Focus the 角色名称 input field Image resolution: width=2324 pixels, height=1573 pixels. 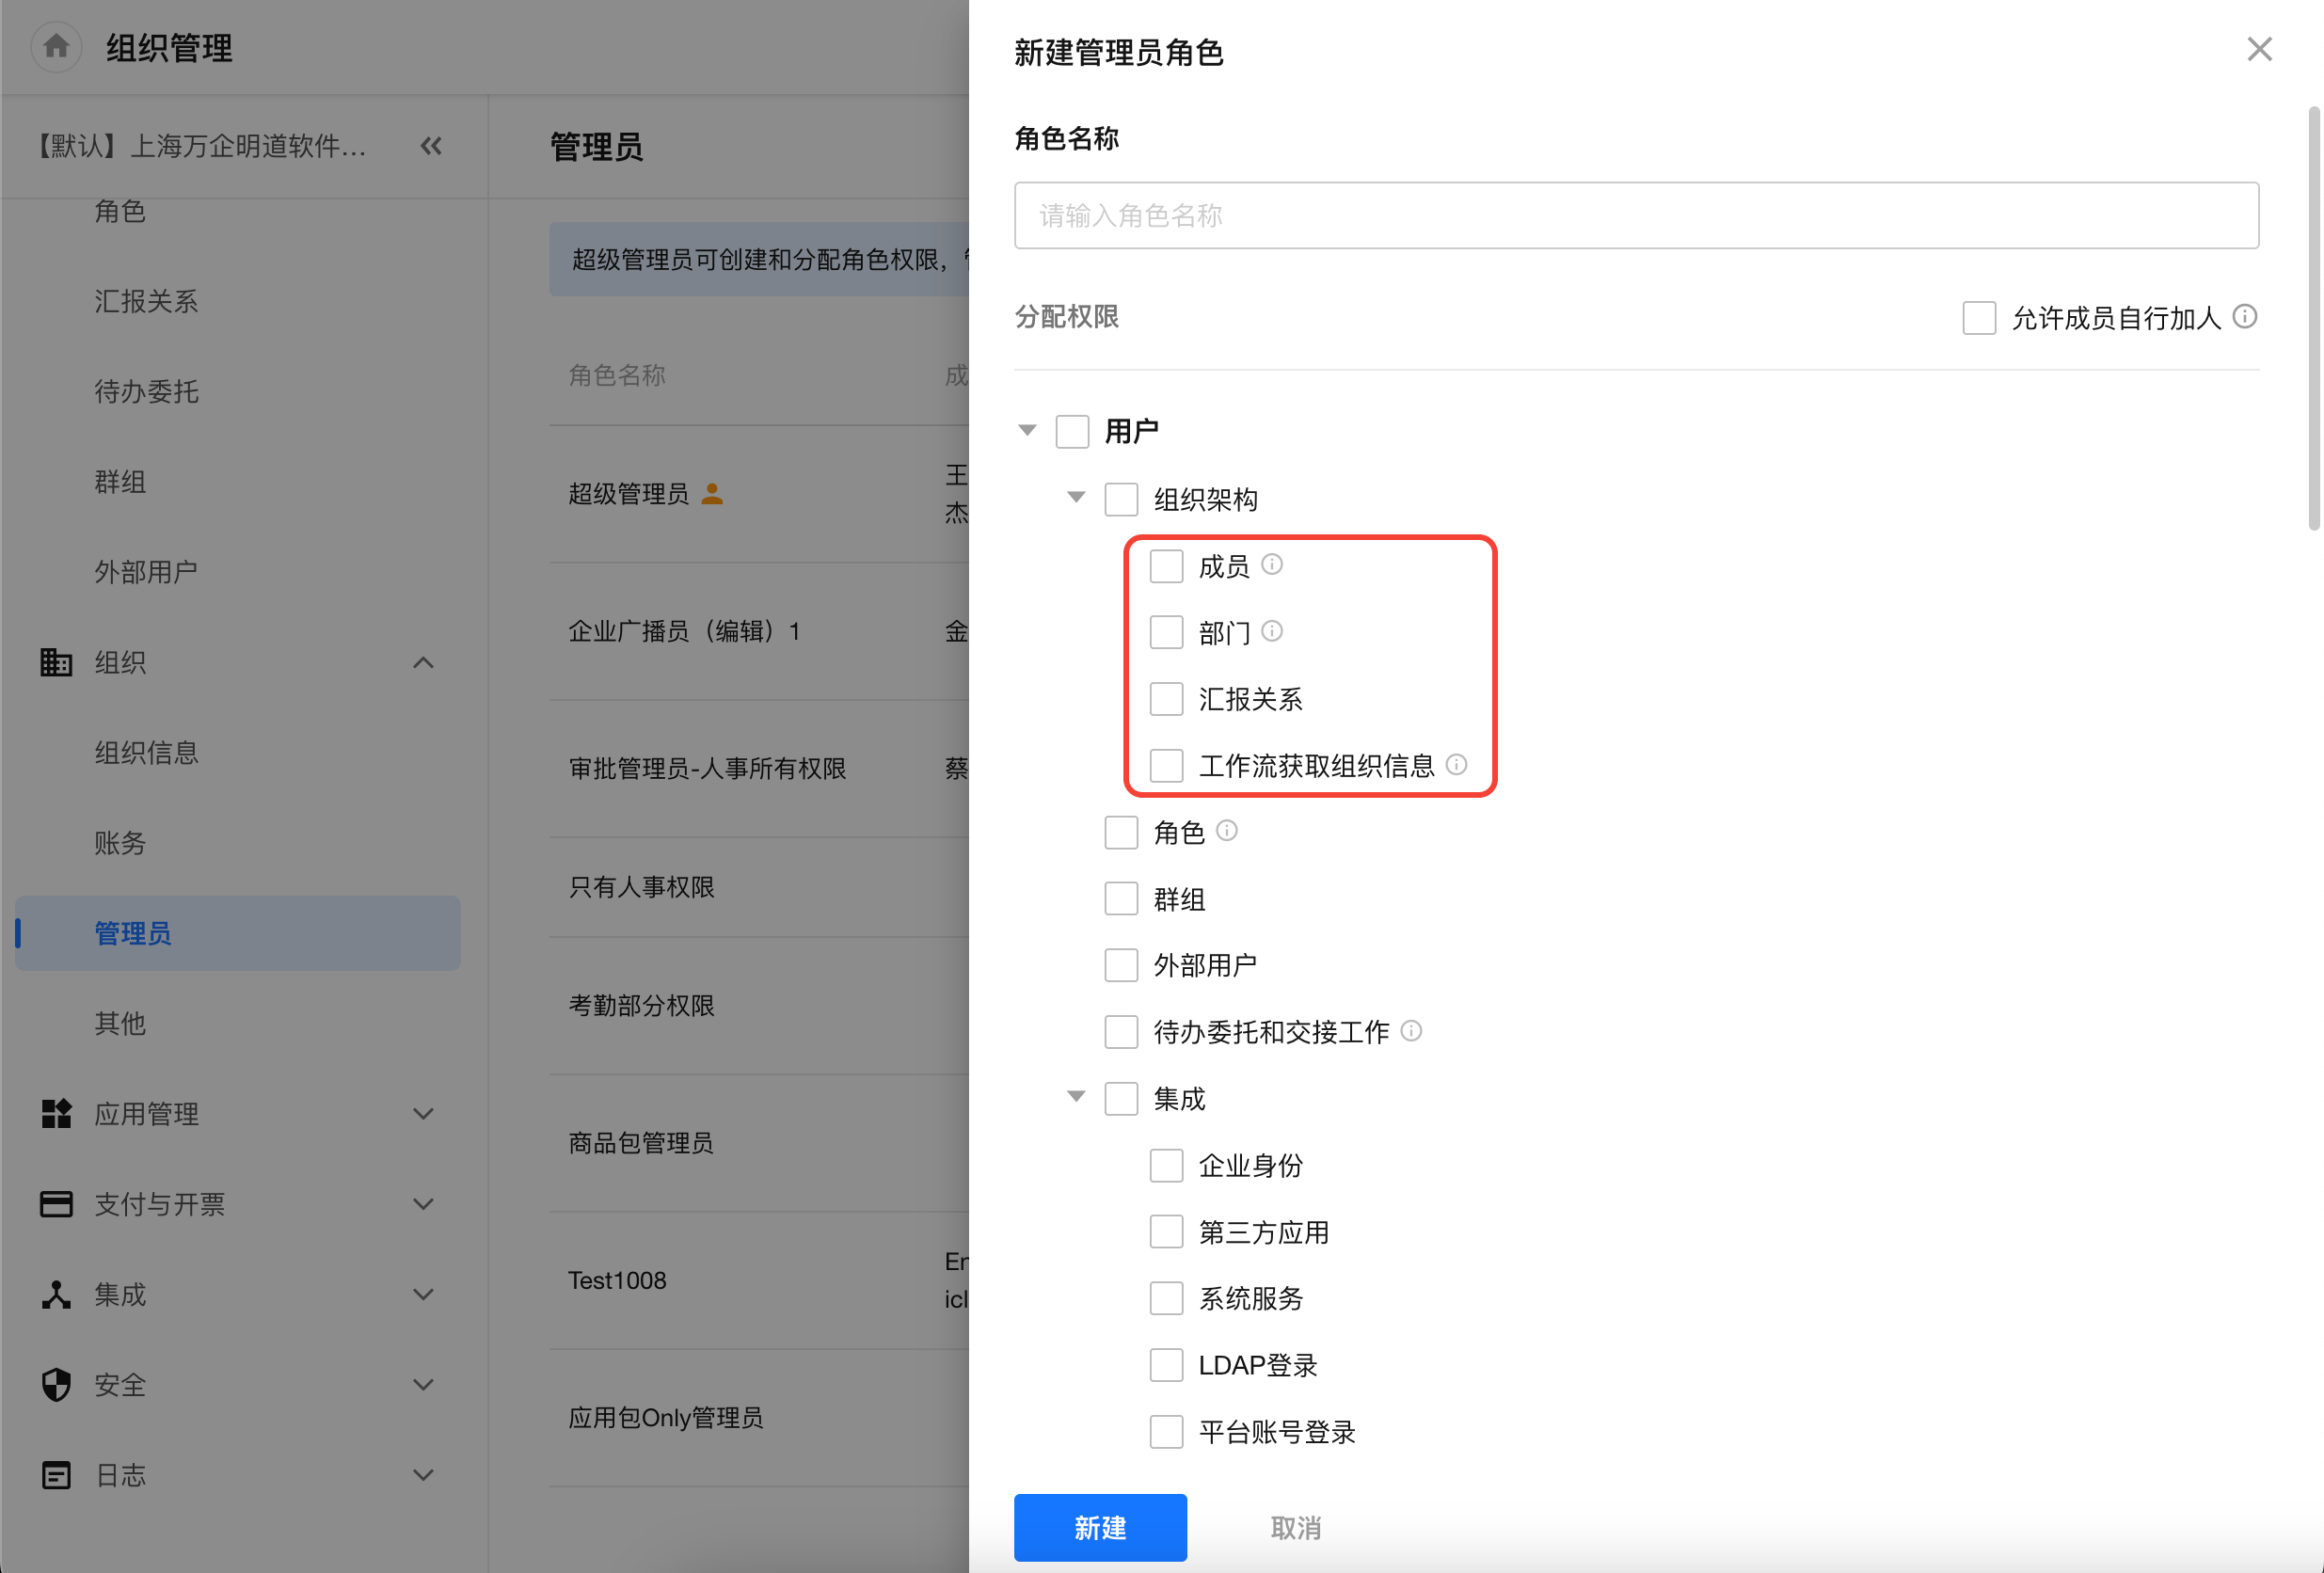1636,216
